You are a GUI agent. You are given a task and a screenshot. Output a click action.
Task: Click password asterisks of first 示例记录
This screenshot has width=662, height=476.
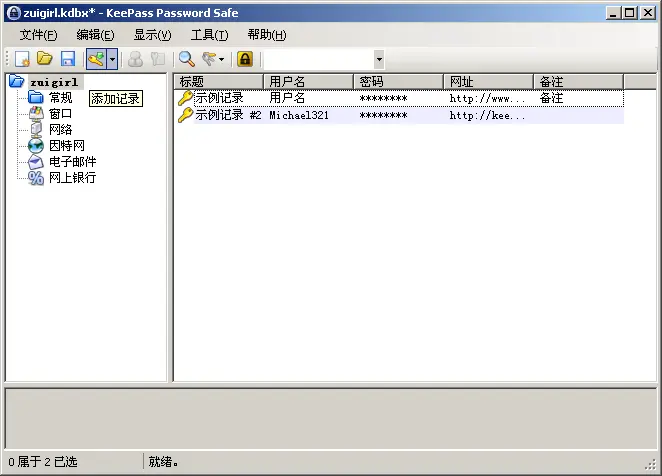(x=383, y=98)
